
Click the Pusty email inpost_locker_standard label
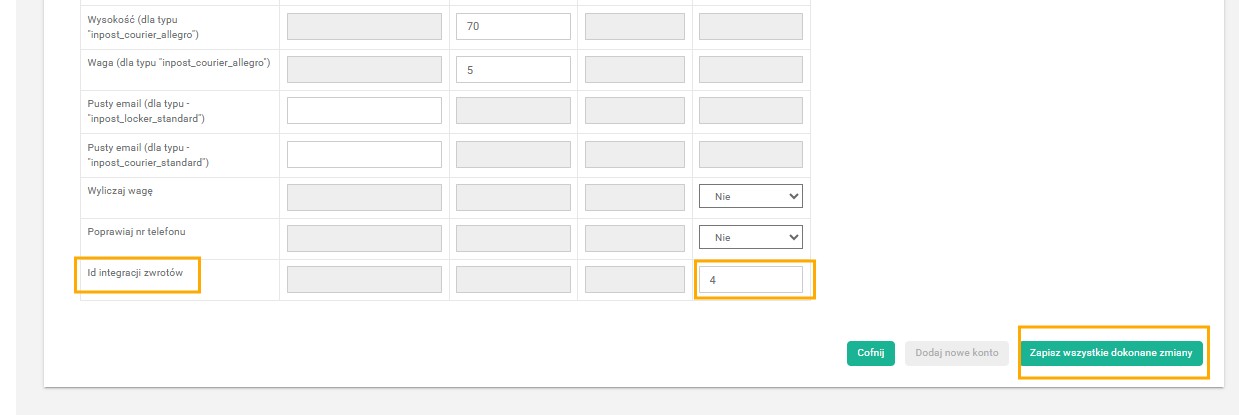(146, 111)
